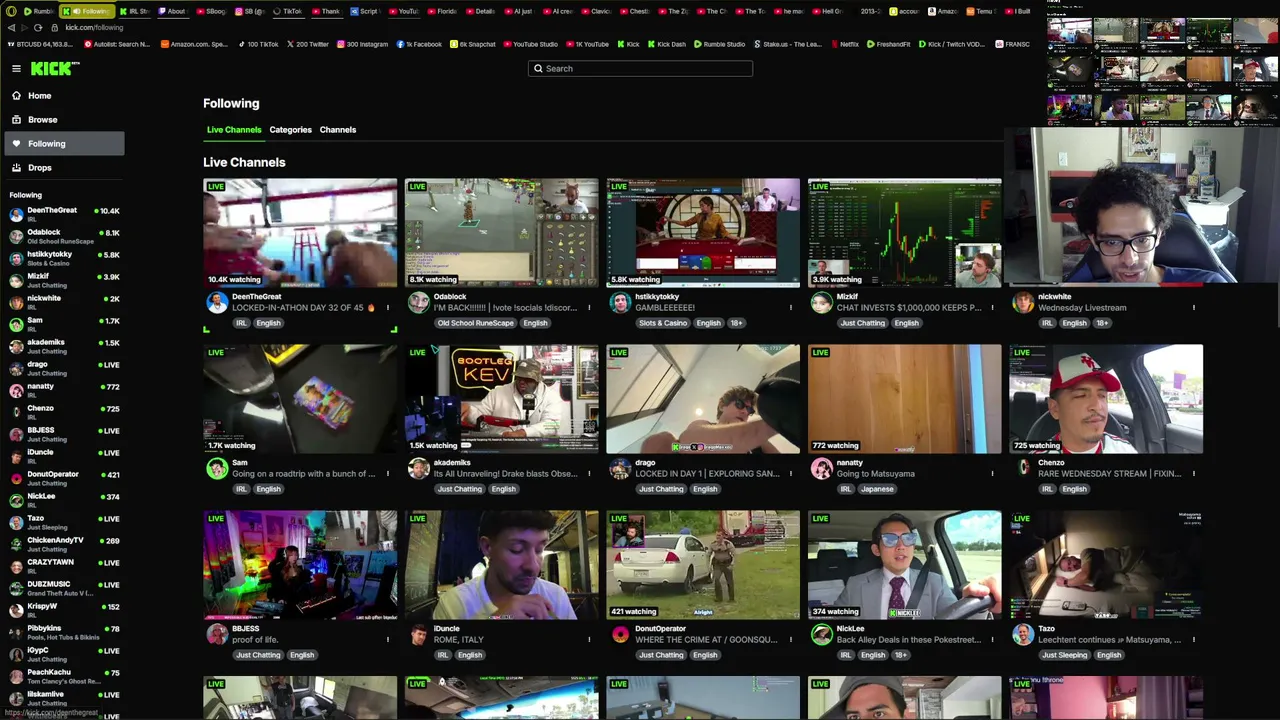Click the magnifier icon in the search bar

pos(538,68)
